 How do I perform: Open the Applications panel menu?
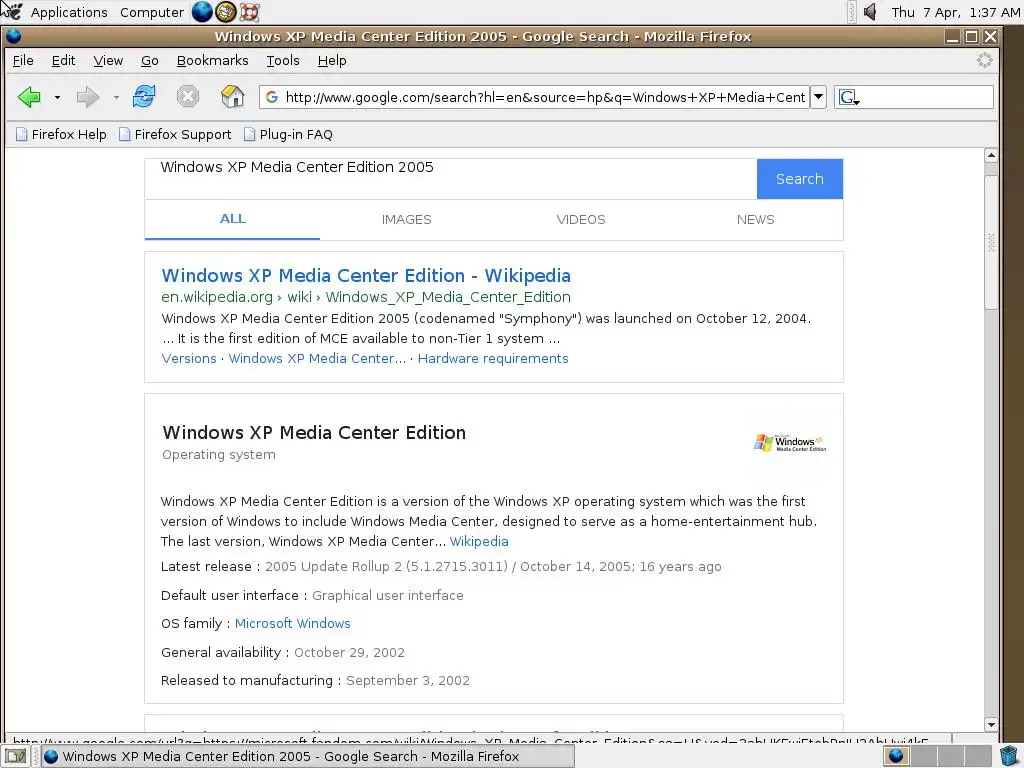[x=69, y=12]
